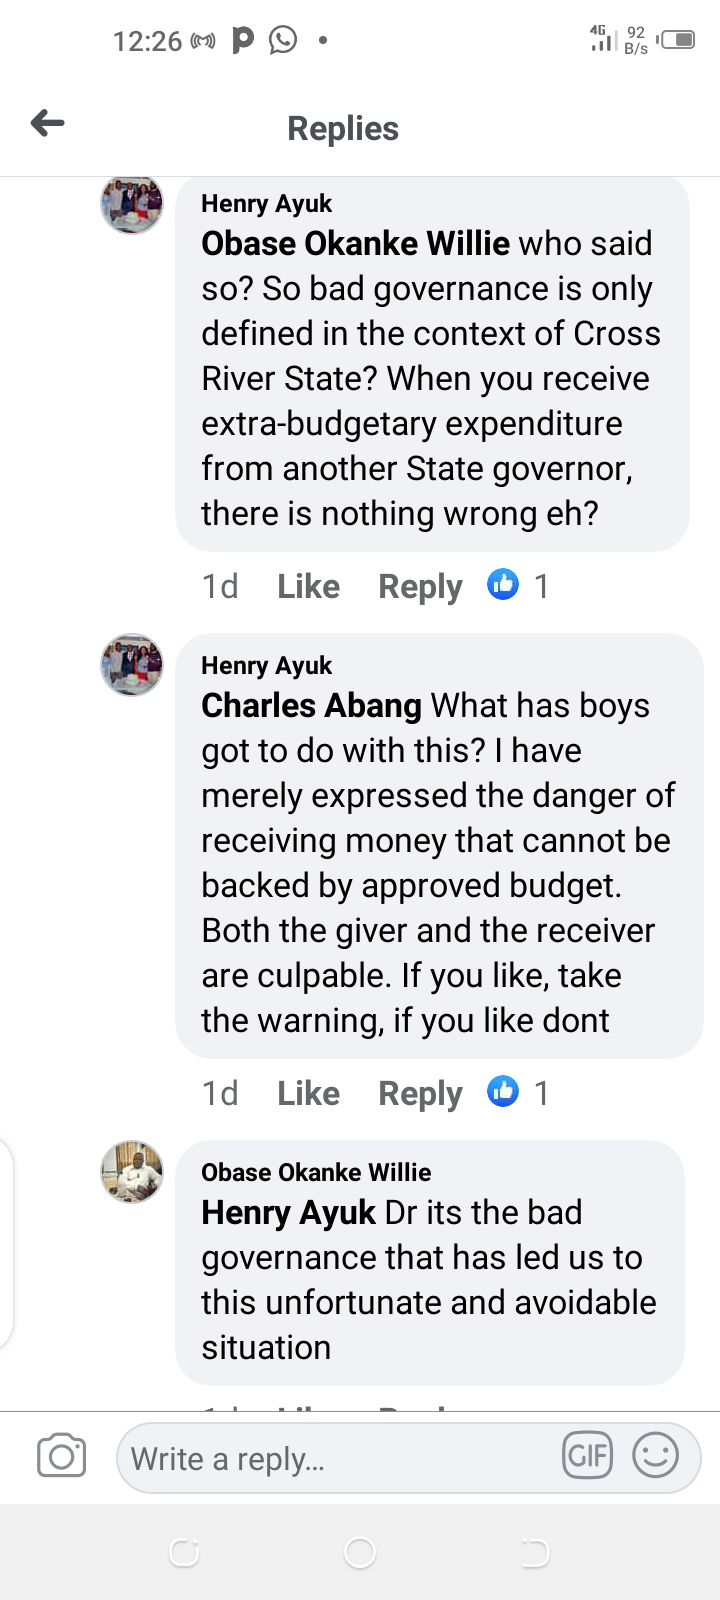Image resolution: width=720 pixels, height=1600 pixels.
Task: Open Obase Okanke Willie author name
Action: click(x=316, y=1172)
